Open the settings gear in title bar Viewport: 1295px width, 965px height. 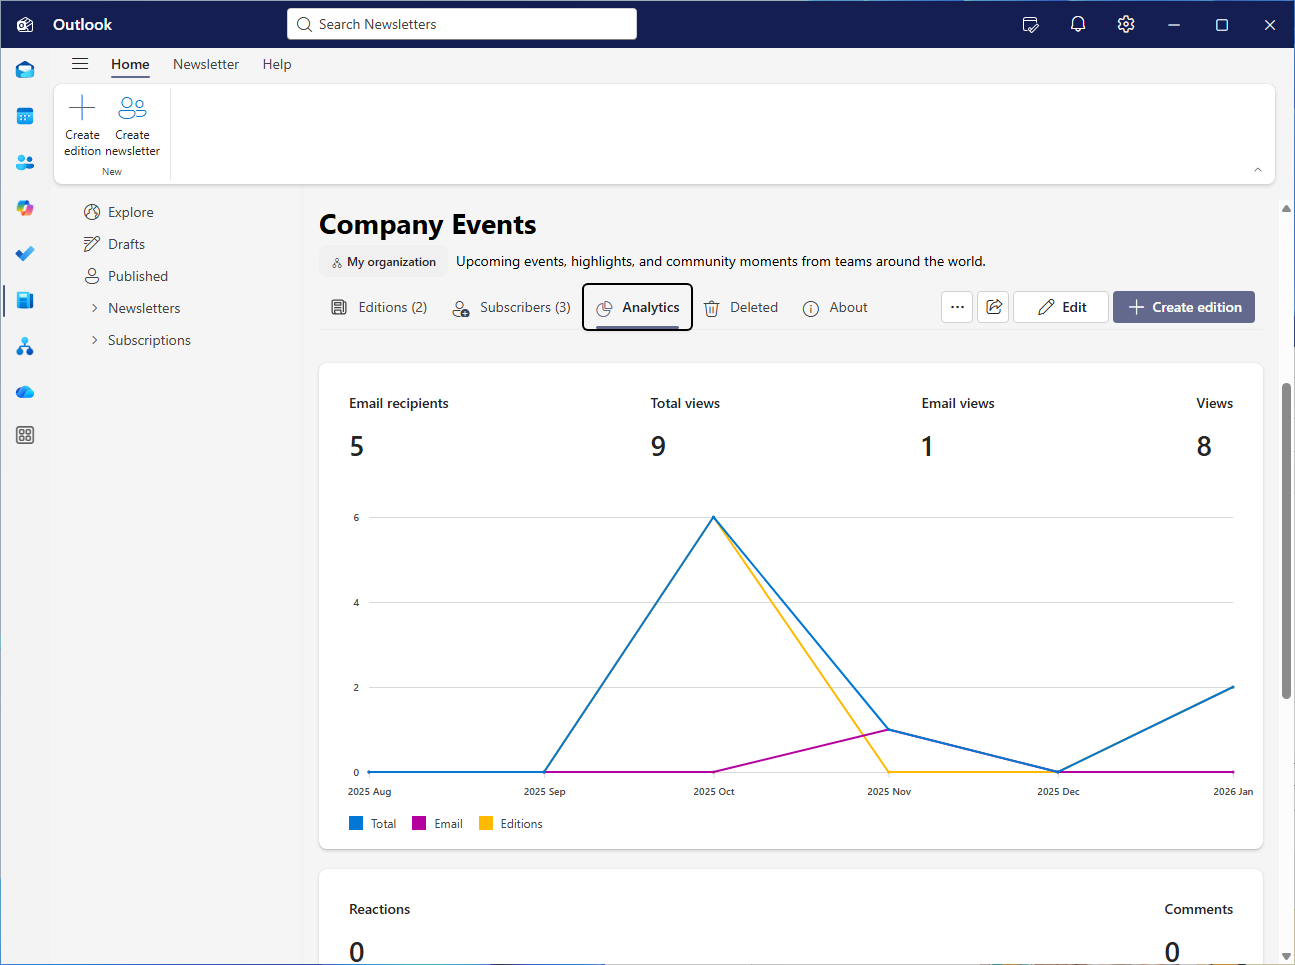click(1125, 25)
